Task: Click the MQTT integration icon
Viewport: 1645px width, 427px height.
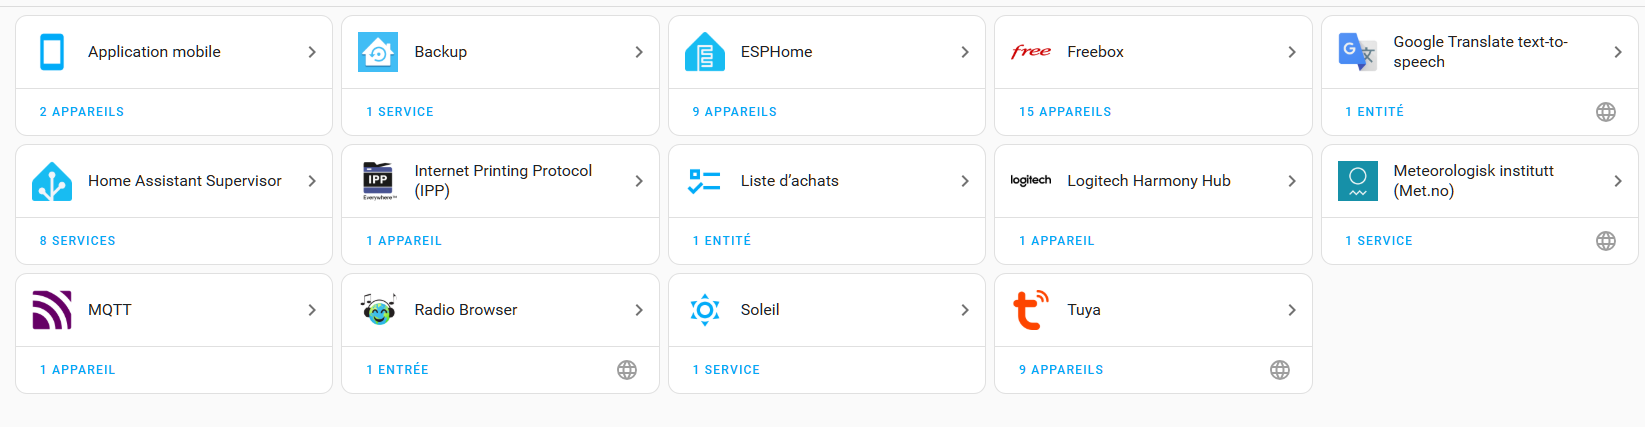Action: [52, 310]
